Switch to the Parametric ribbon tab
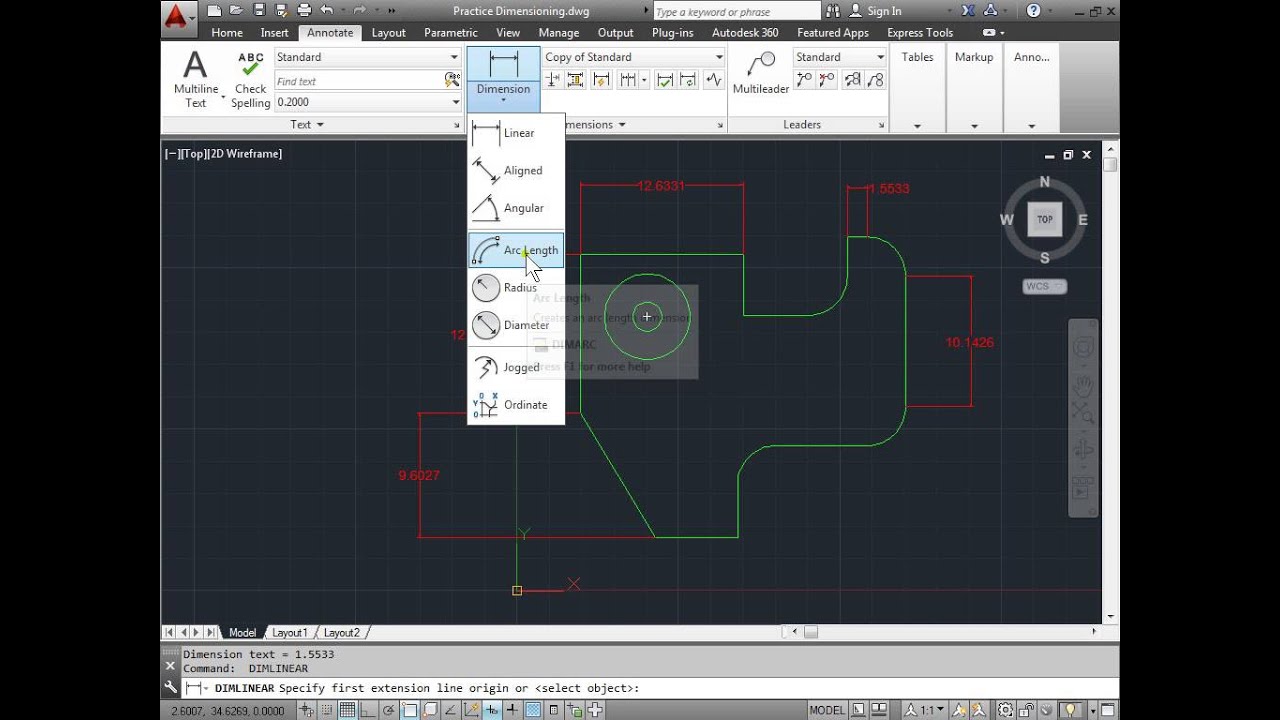This screenshot has width=1280, height=720. (450, 32)
